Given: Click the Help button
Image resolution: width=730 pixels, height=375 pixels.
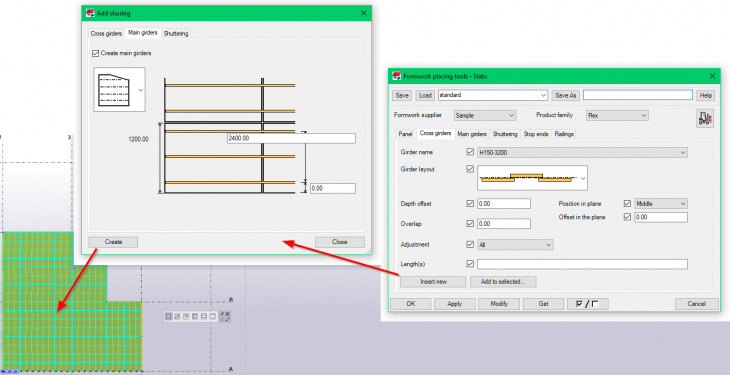Looking at the screenshot, I should coord(706,95).
